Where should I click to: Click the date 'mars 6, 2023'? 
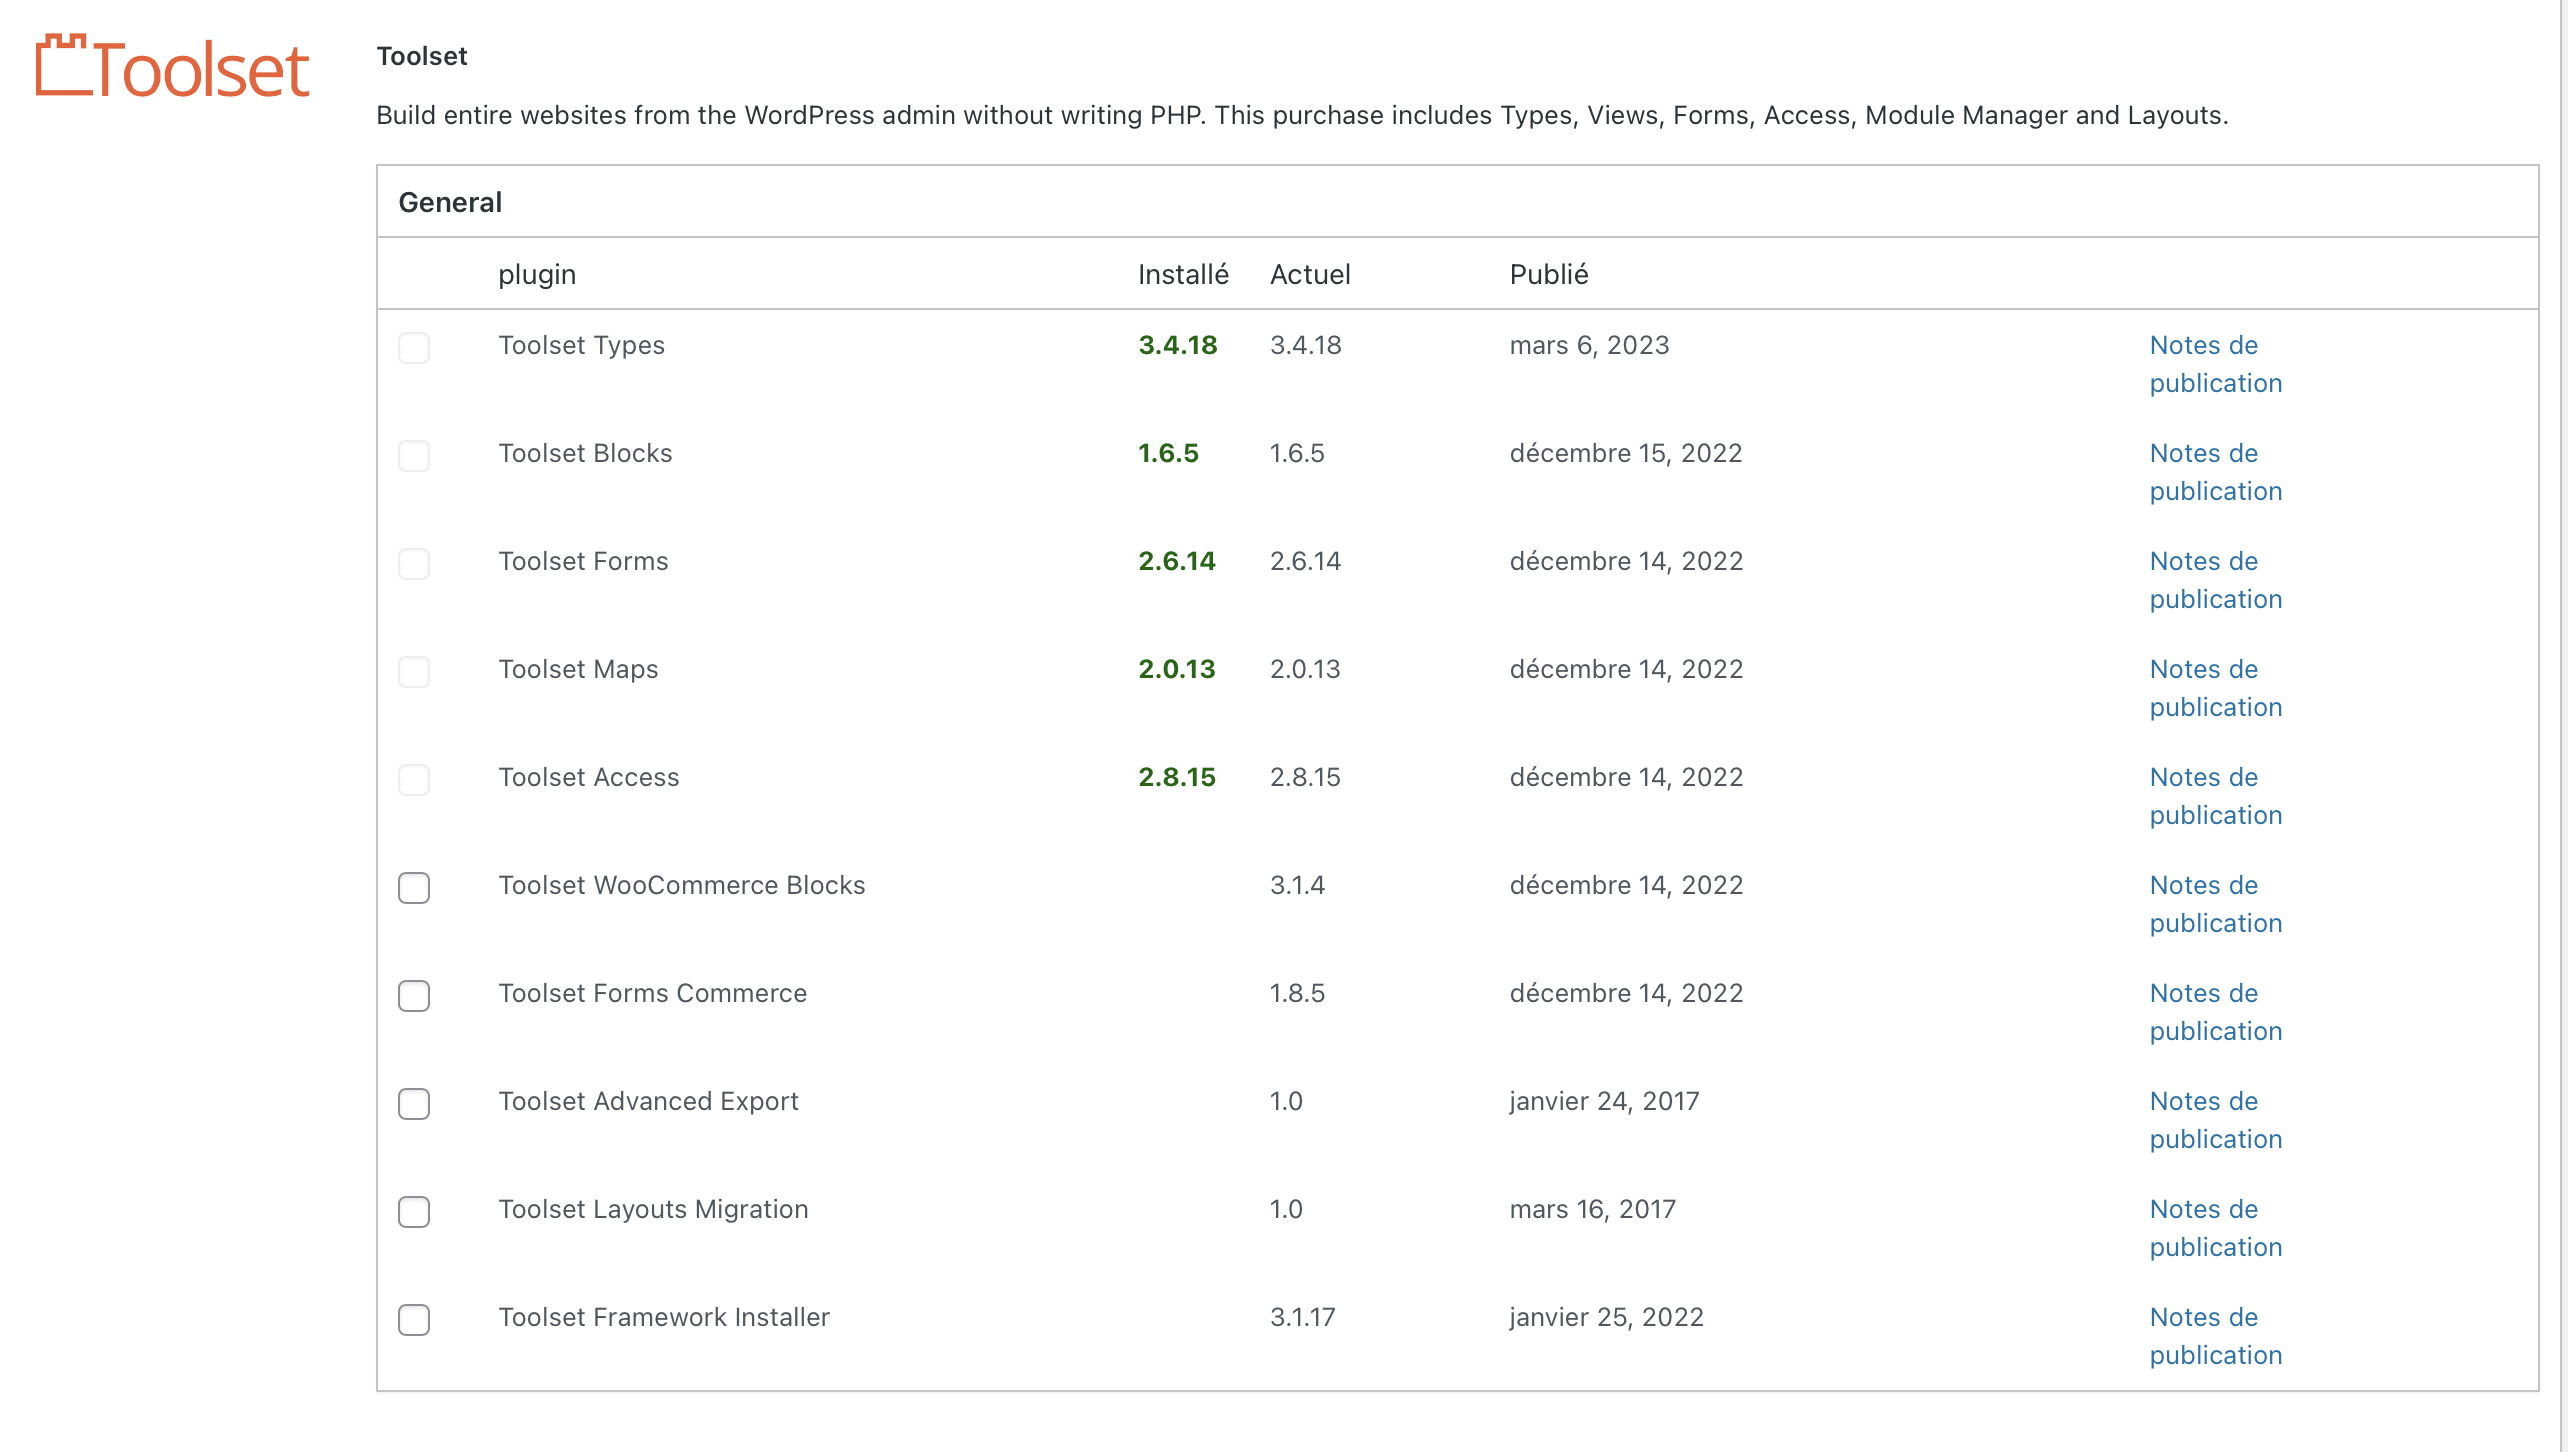click(1590, 345)
